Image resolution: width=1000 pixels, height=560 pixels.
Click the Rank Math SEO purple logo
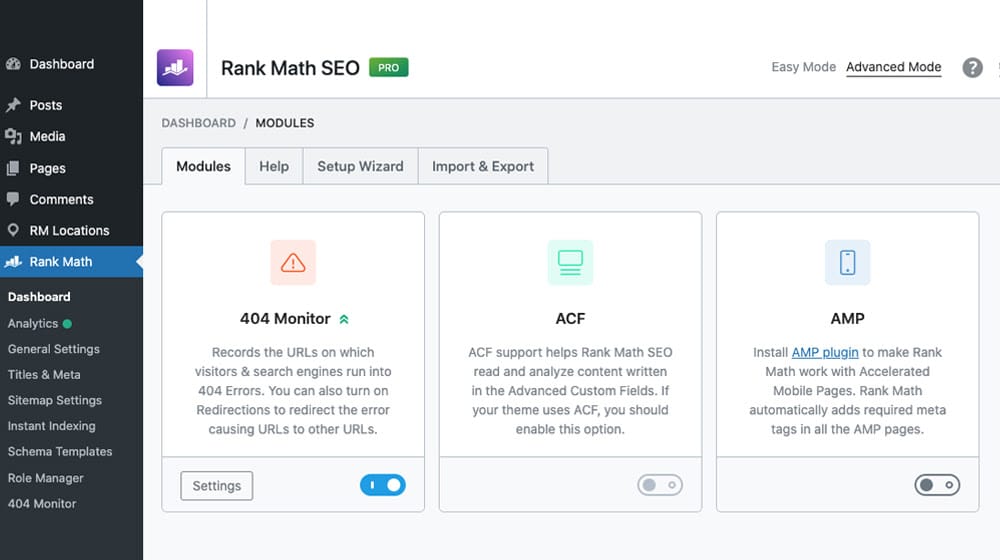175,68
